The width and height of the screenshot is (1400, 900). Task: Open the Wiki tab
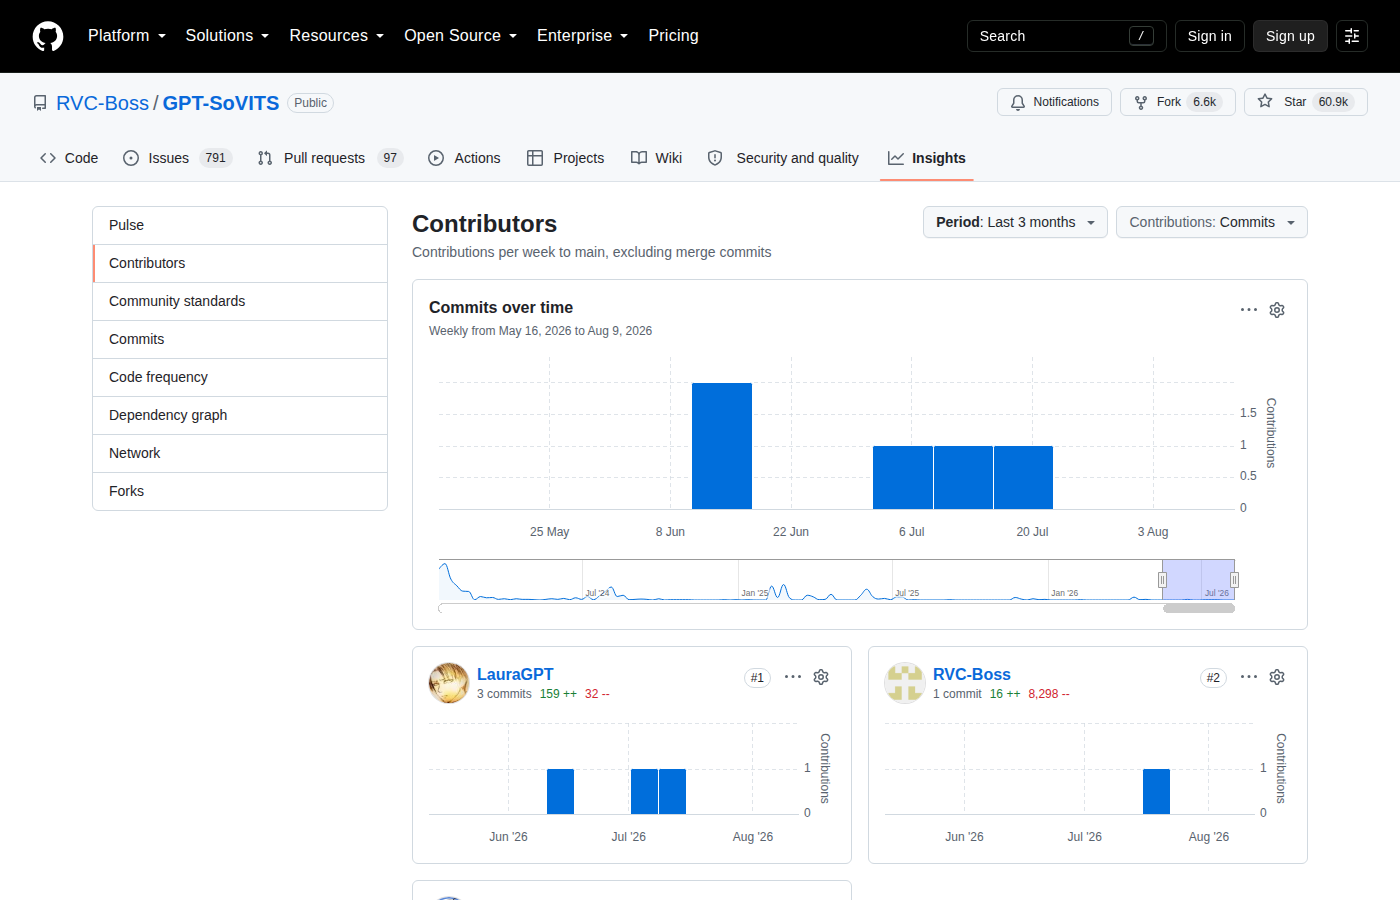pos(657,158)
